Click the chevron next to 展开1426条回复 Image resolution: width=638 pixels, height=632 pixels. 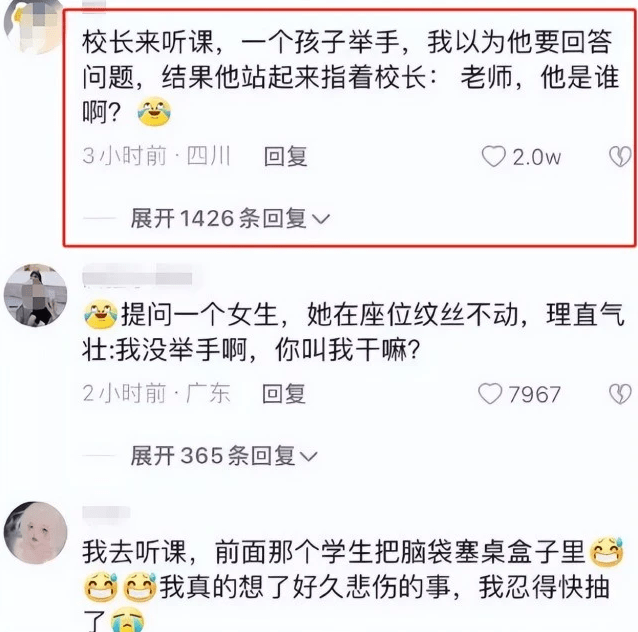pos(321,219)
